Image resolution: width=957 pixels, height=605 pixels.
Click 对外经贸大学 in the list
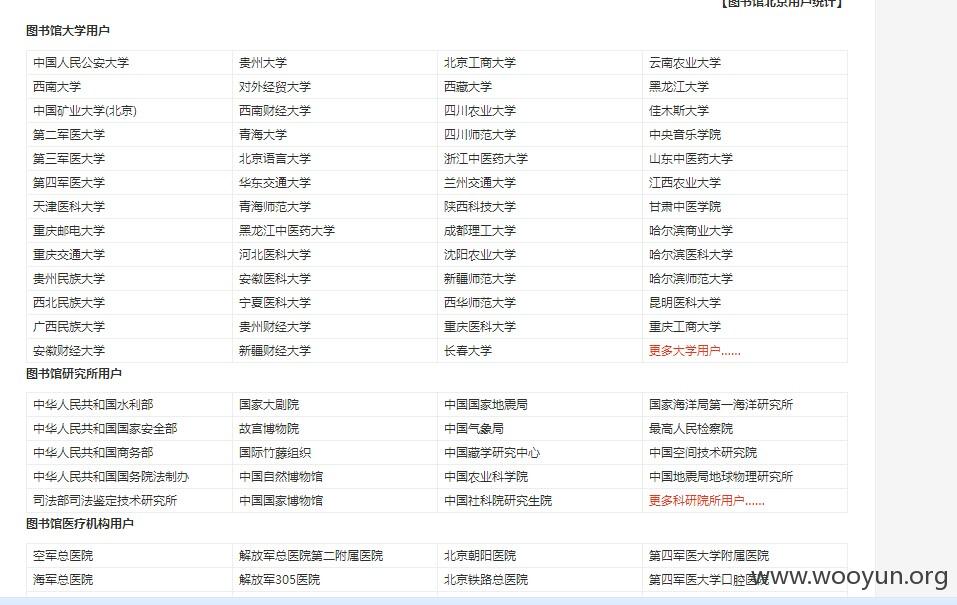[275, 87]
